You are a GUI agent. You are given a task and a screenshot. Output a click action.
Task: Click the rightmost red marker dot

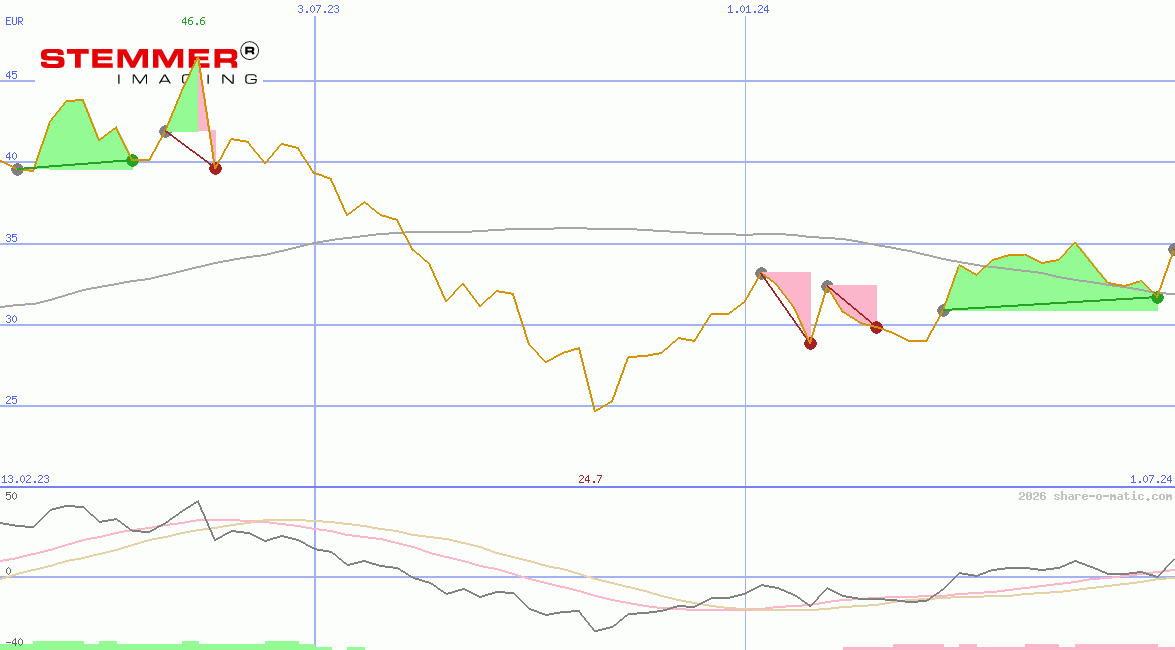point(876,327)
